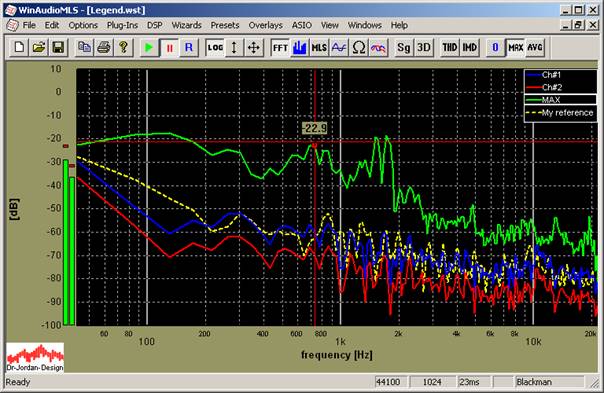604x393 pixels.
Task: Pause the measurement with the red pause icon
Action: coord(169,47)
